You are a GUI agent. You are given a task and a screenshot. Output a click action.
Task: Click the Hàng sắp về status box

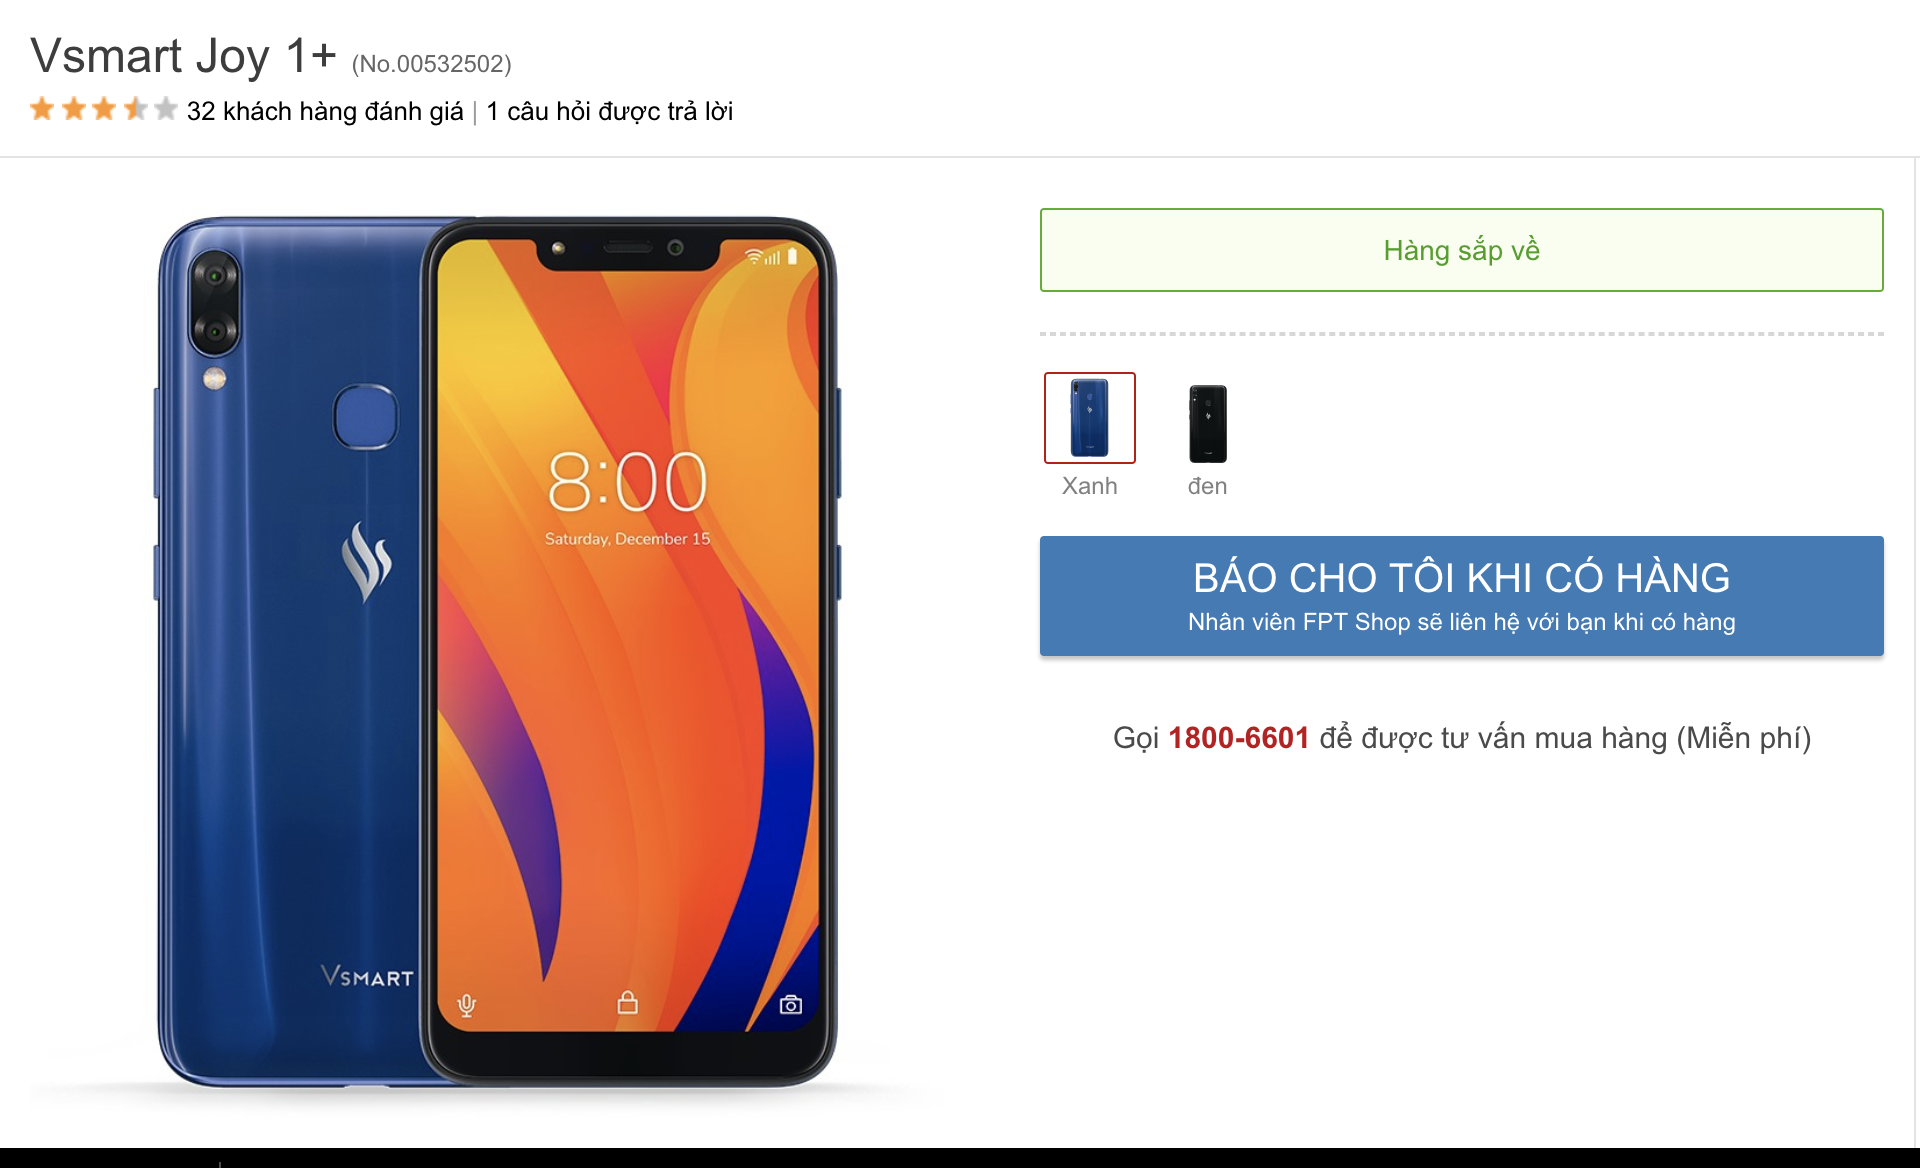[1462, 250]
